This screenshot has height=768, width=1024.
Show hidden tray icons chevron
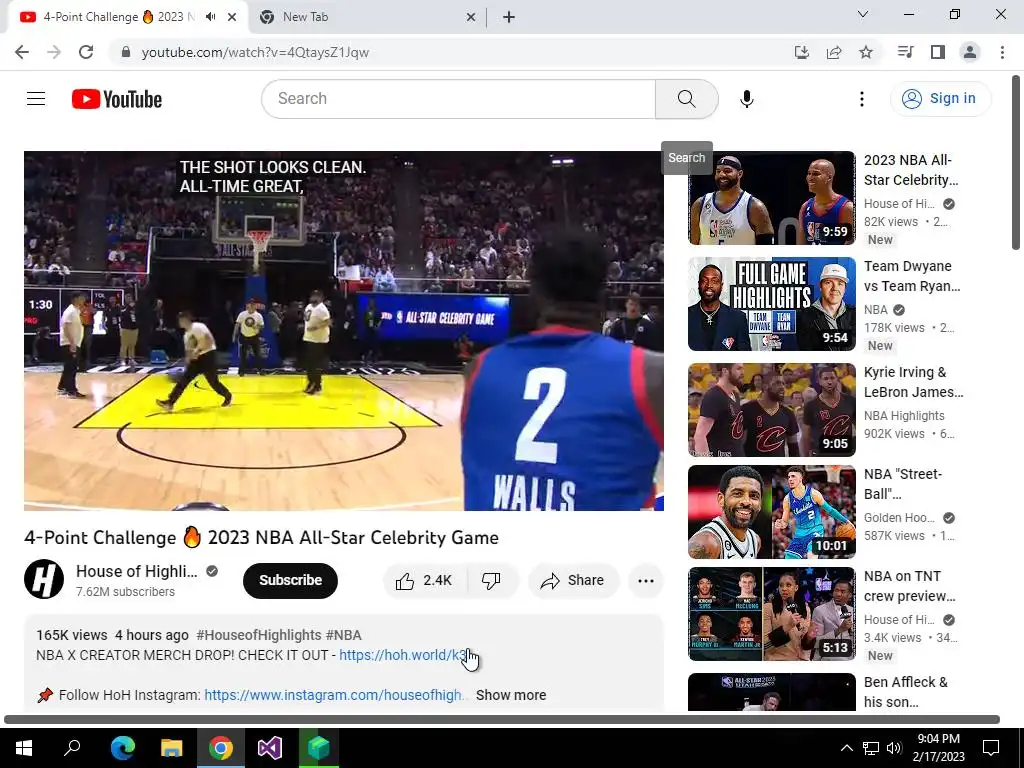pos(846,748)
